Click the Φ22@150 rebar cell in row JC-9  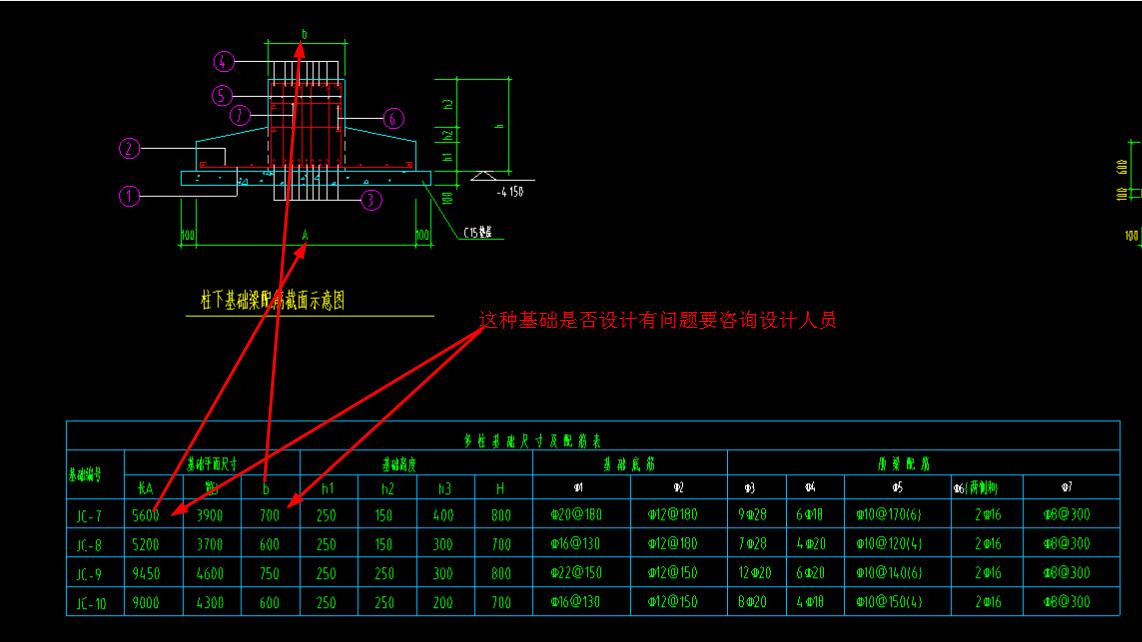click(576, 573)
